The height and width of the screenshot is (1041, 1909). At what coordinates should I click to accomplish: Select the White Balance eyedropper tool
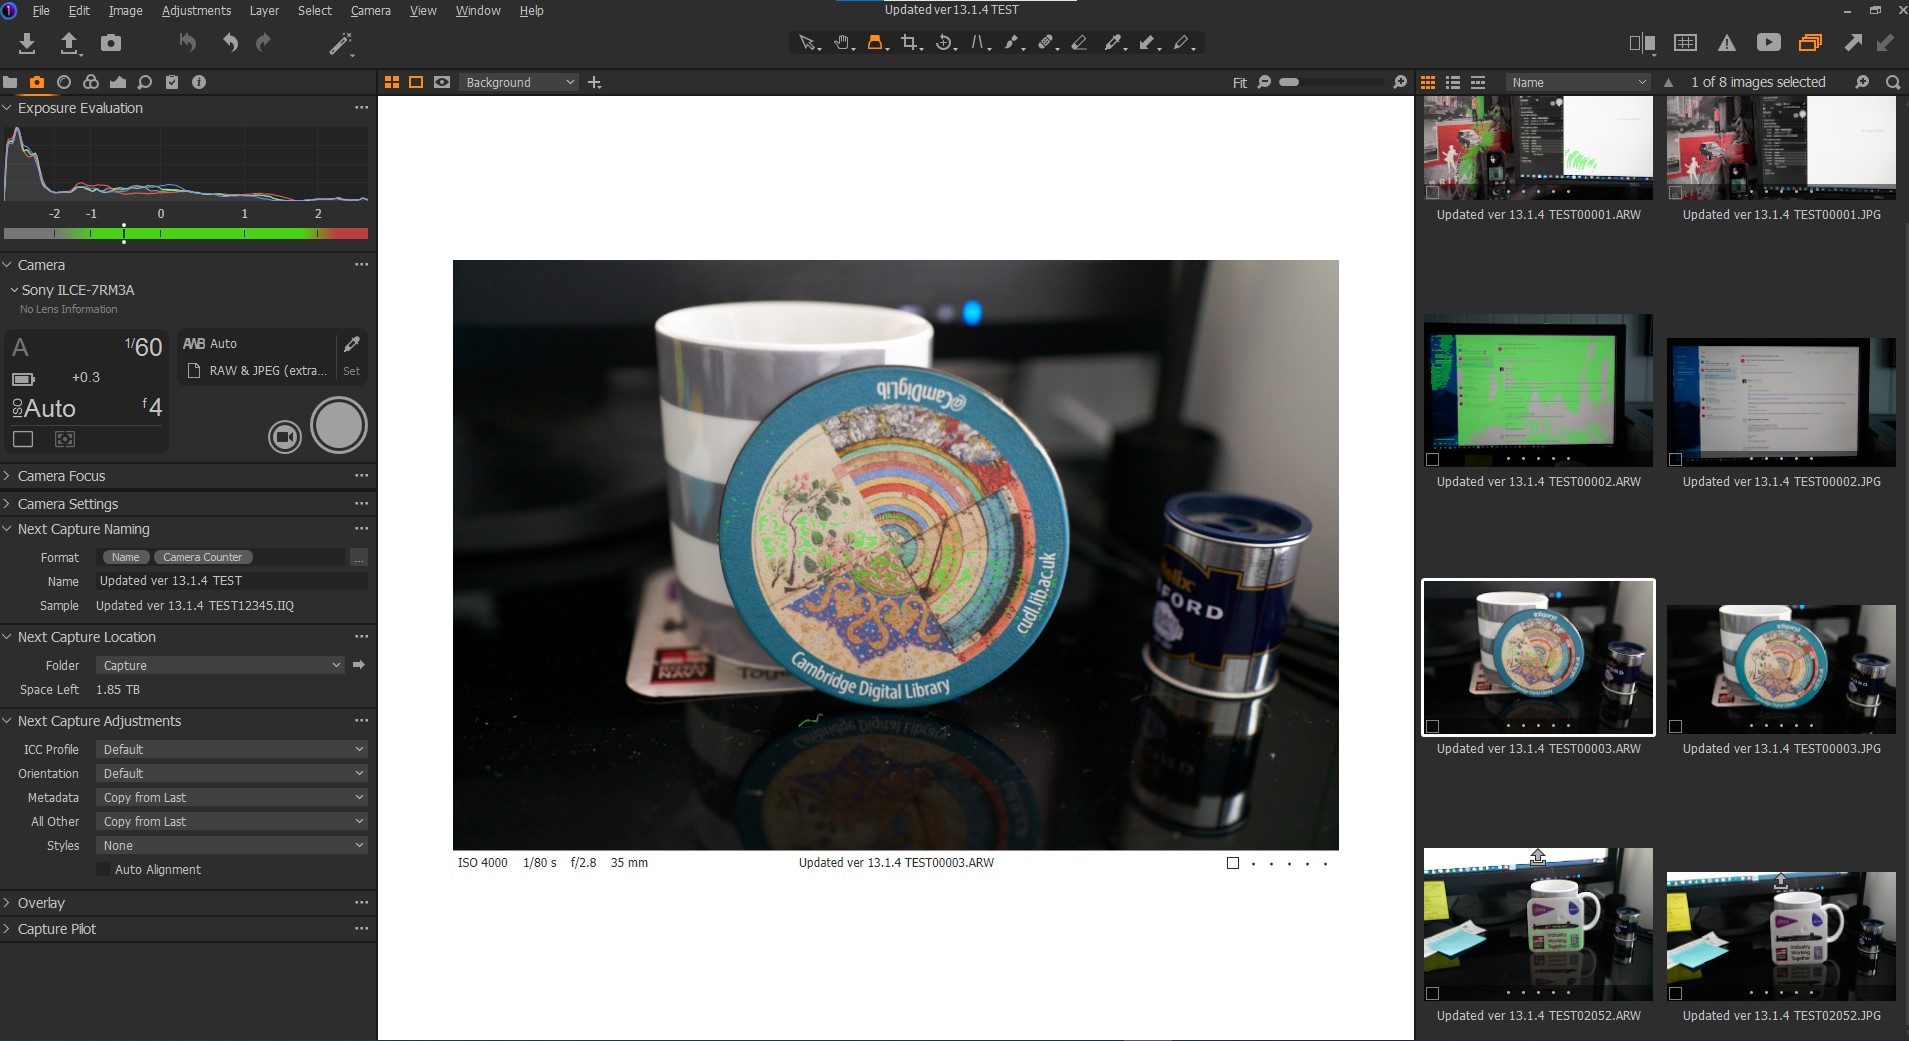(x=1114, y=43)
